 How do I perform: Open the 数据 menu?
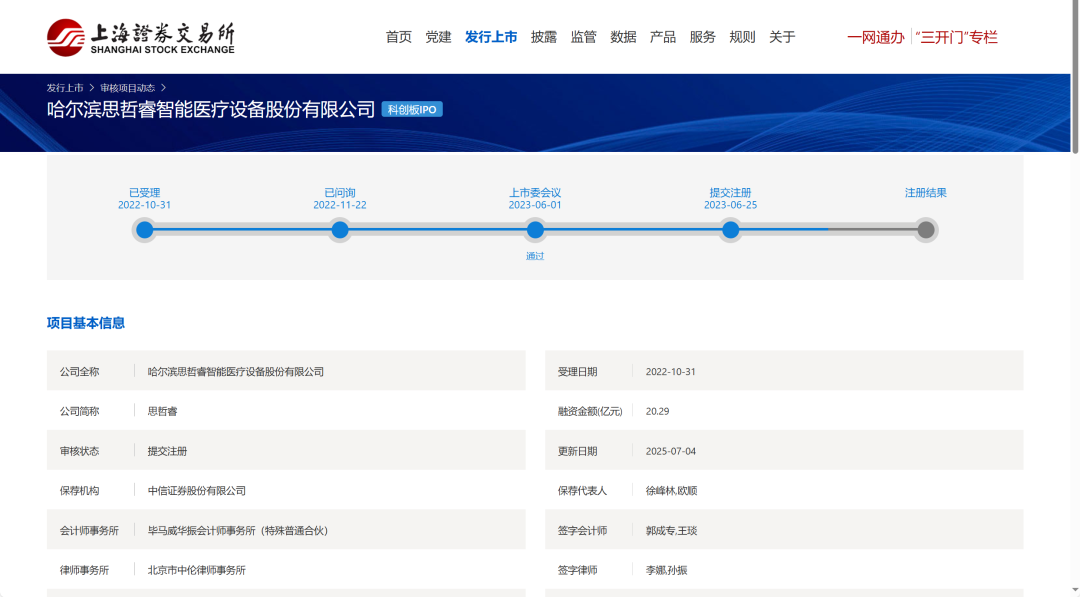623,37
